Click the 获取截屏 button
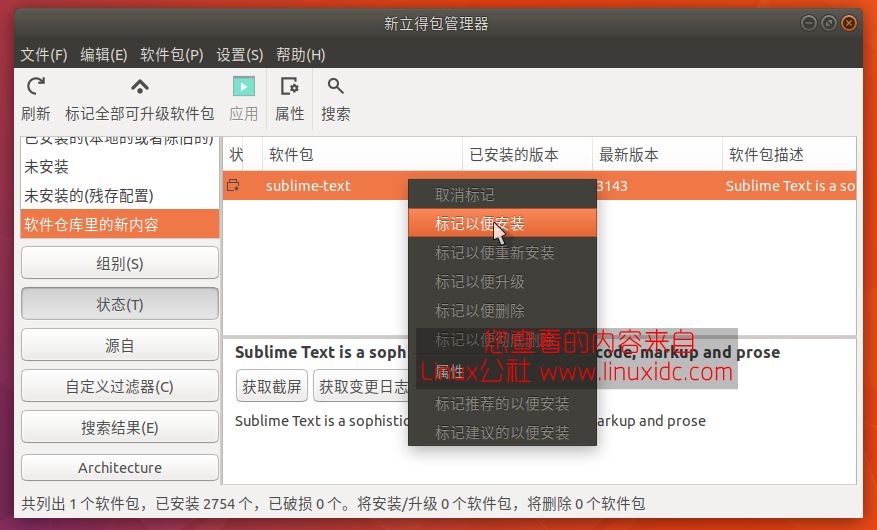This screenshot has width=877, height=530. [x=272, y=386]
